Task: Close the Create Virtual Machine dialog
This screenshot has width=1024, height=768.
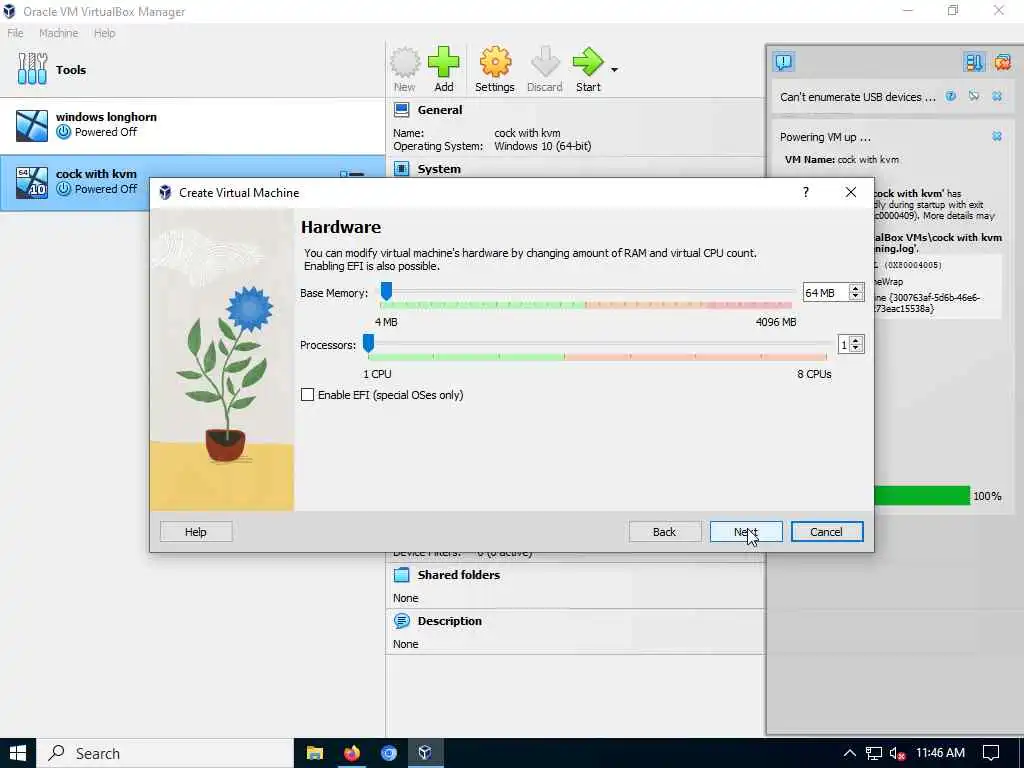Action: click(x=850, y=192)
